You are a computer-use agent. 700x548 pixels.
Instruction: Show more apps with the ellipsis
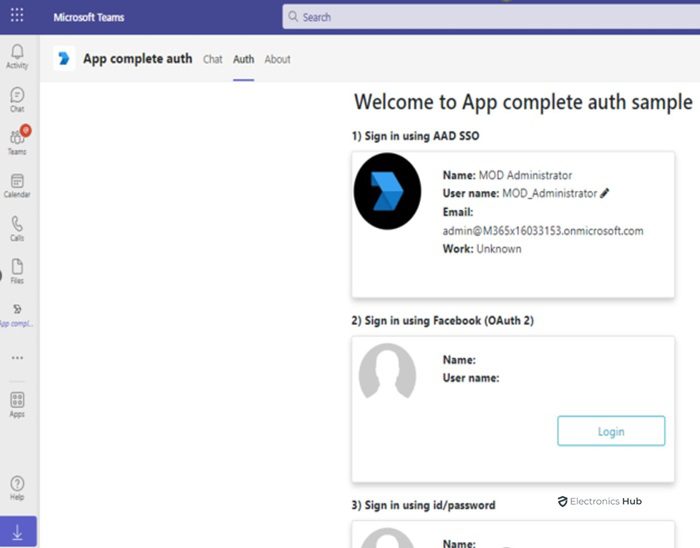click(17, 357)
